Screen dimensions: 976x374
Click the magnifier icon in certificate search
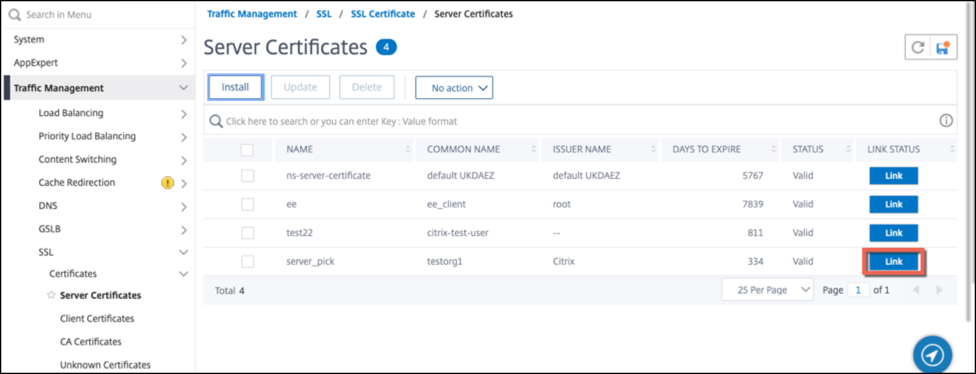(x=216, y=121)
